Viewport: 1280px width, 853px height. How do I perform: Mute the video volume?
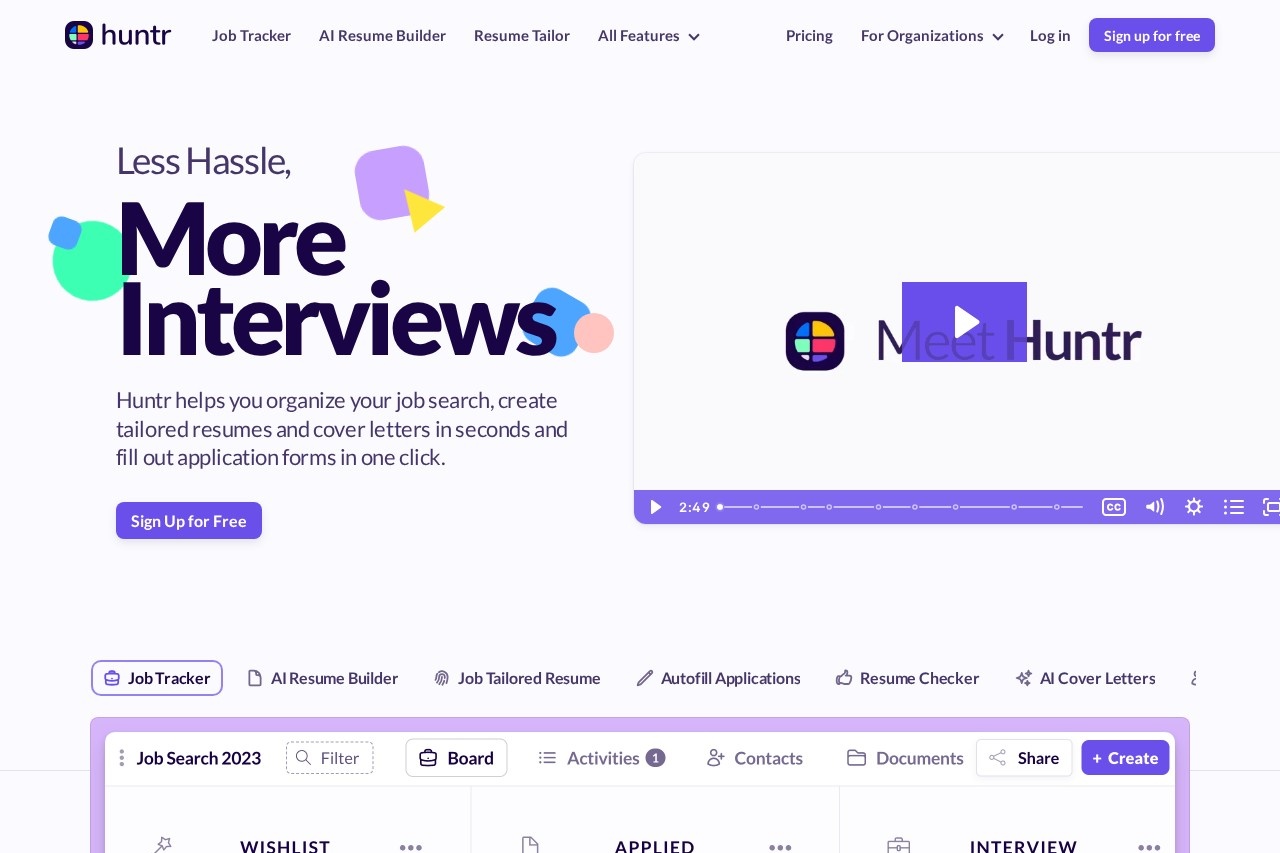click(1155, 507)
